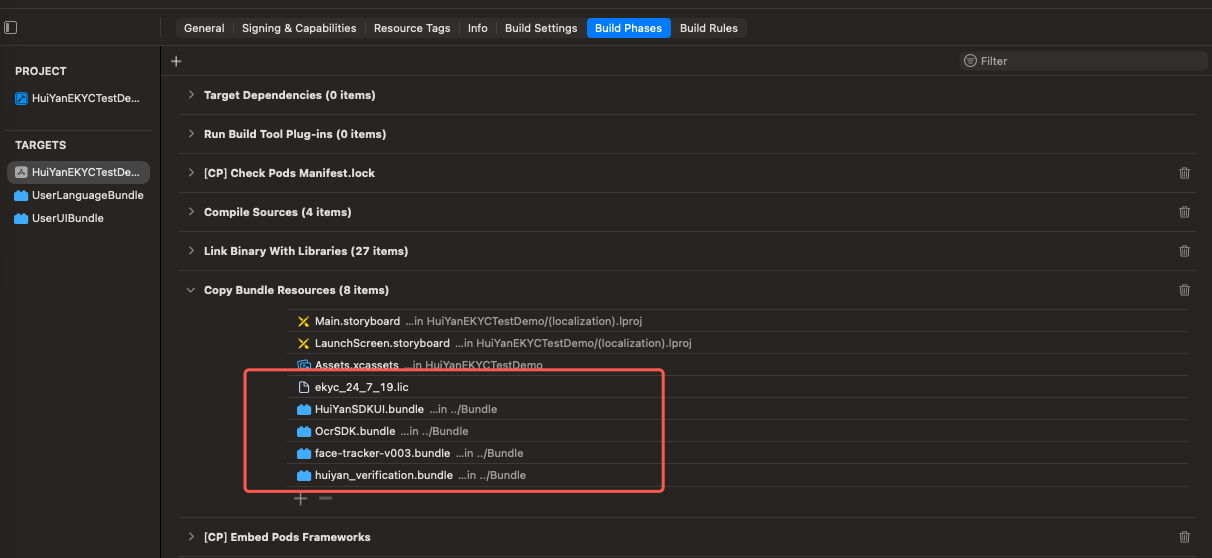Delete Embed Pods Frameworks phase trash icon

1184,537
